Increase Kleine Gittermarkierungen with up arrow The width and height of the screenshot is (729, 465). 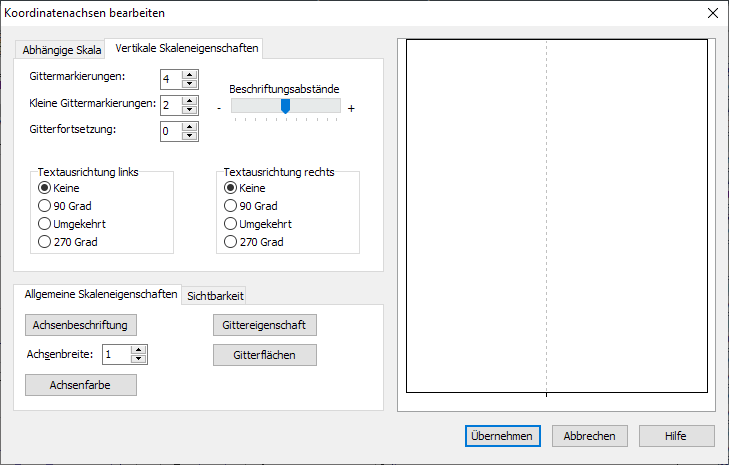[x=190, y=99]
